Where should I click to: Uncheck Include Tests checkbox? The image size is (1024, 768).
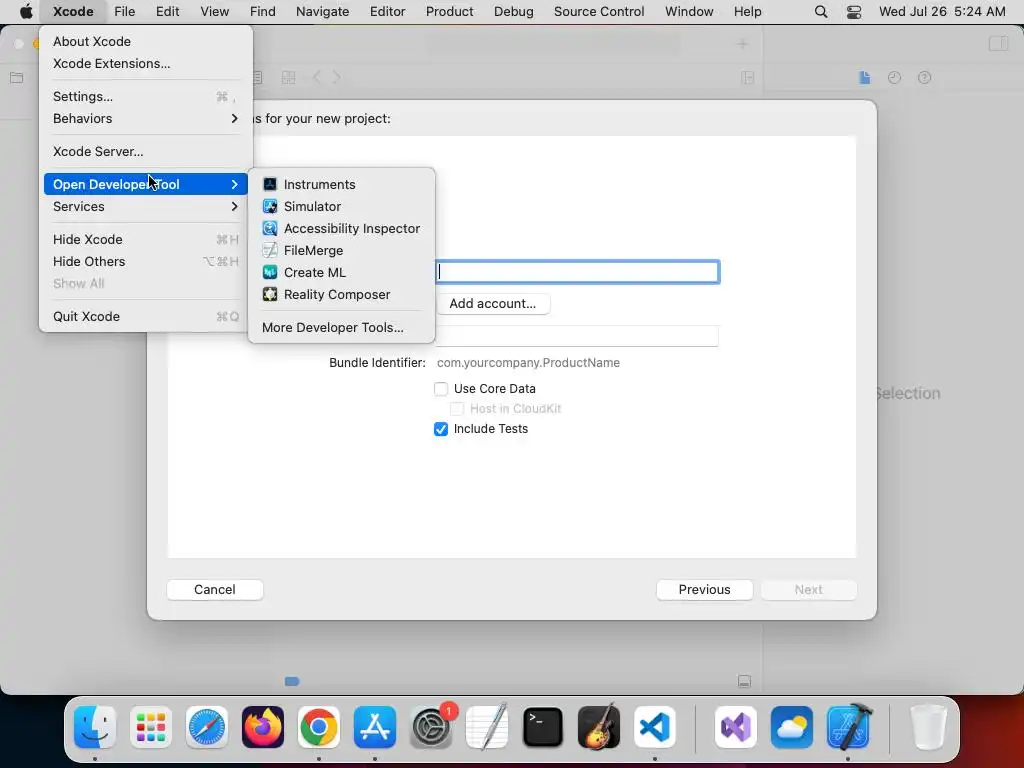coord(441,429)
